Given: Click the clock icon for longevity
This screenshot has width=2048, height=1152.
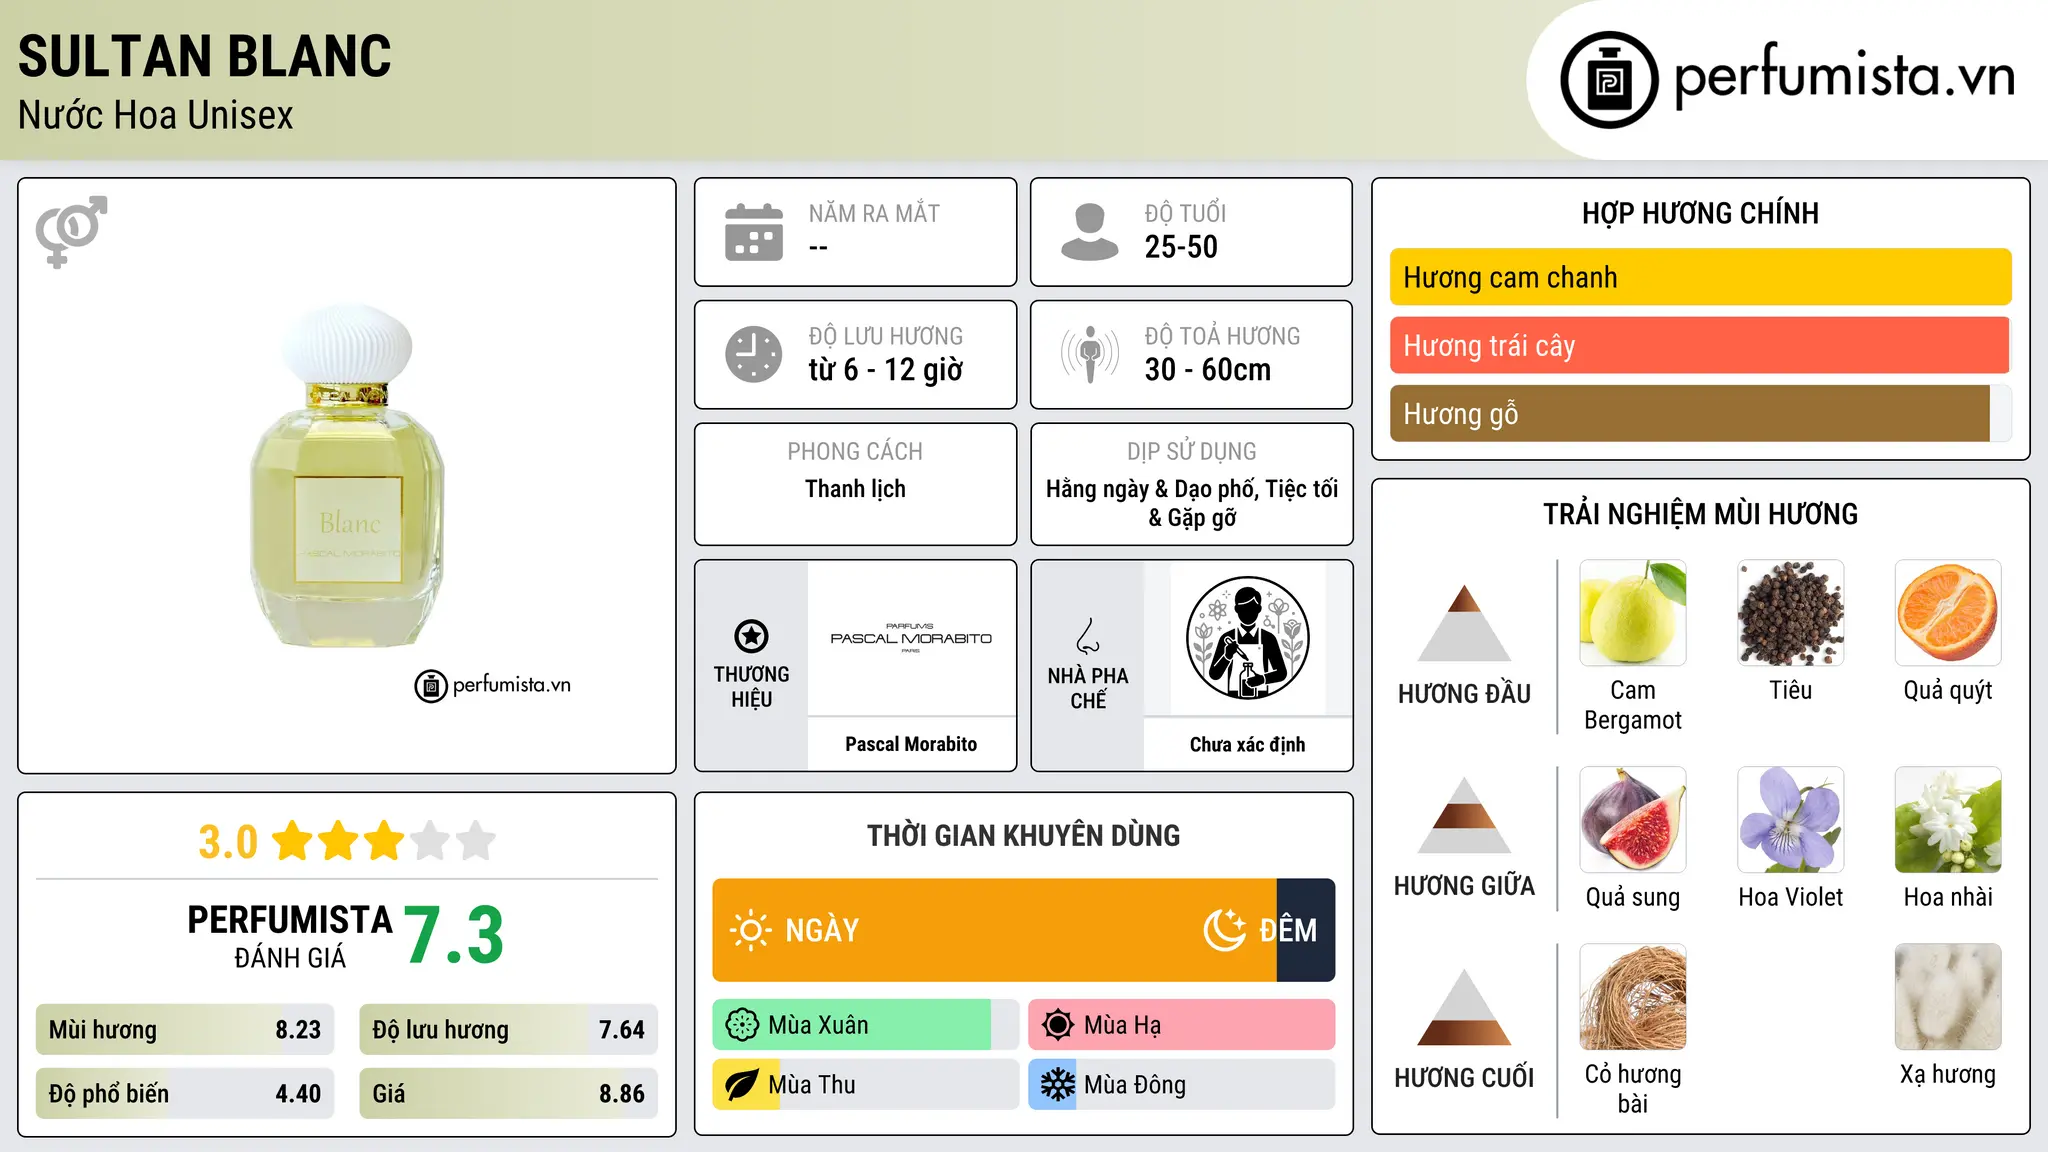Looking at the screenshot, I should pos(754,354).
